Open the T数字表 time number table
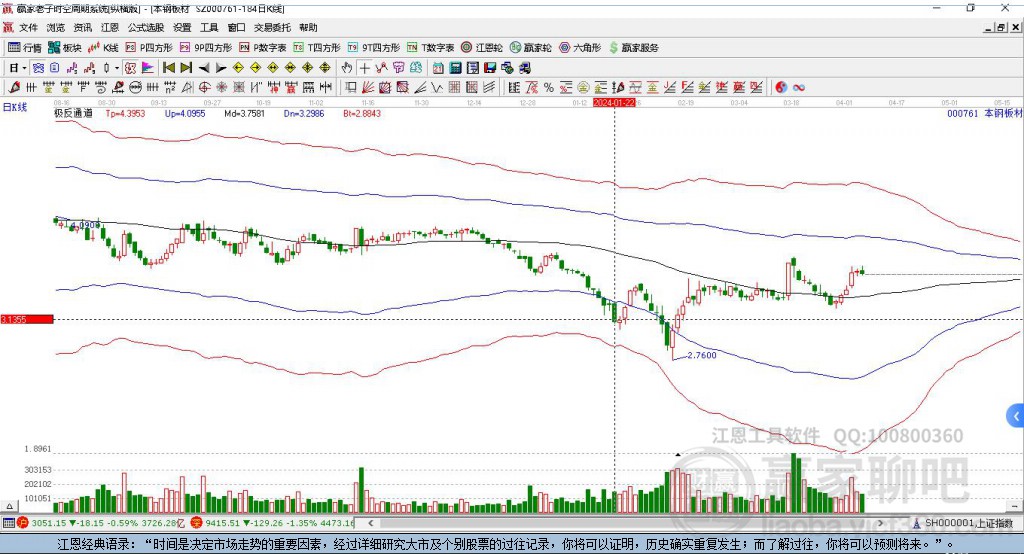This screenshot has width=1024, height=554. pos(430,48)
